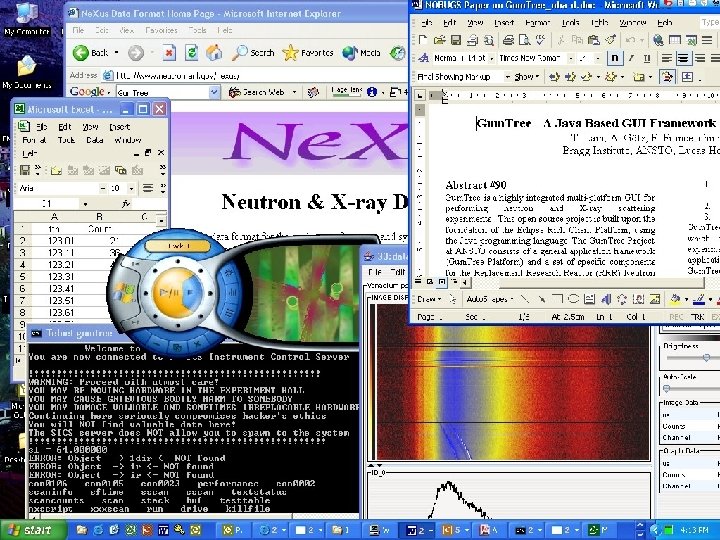Click the Open folder icon in Word toolbar

[439, 40]
